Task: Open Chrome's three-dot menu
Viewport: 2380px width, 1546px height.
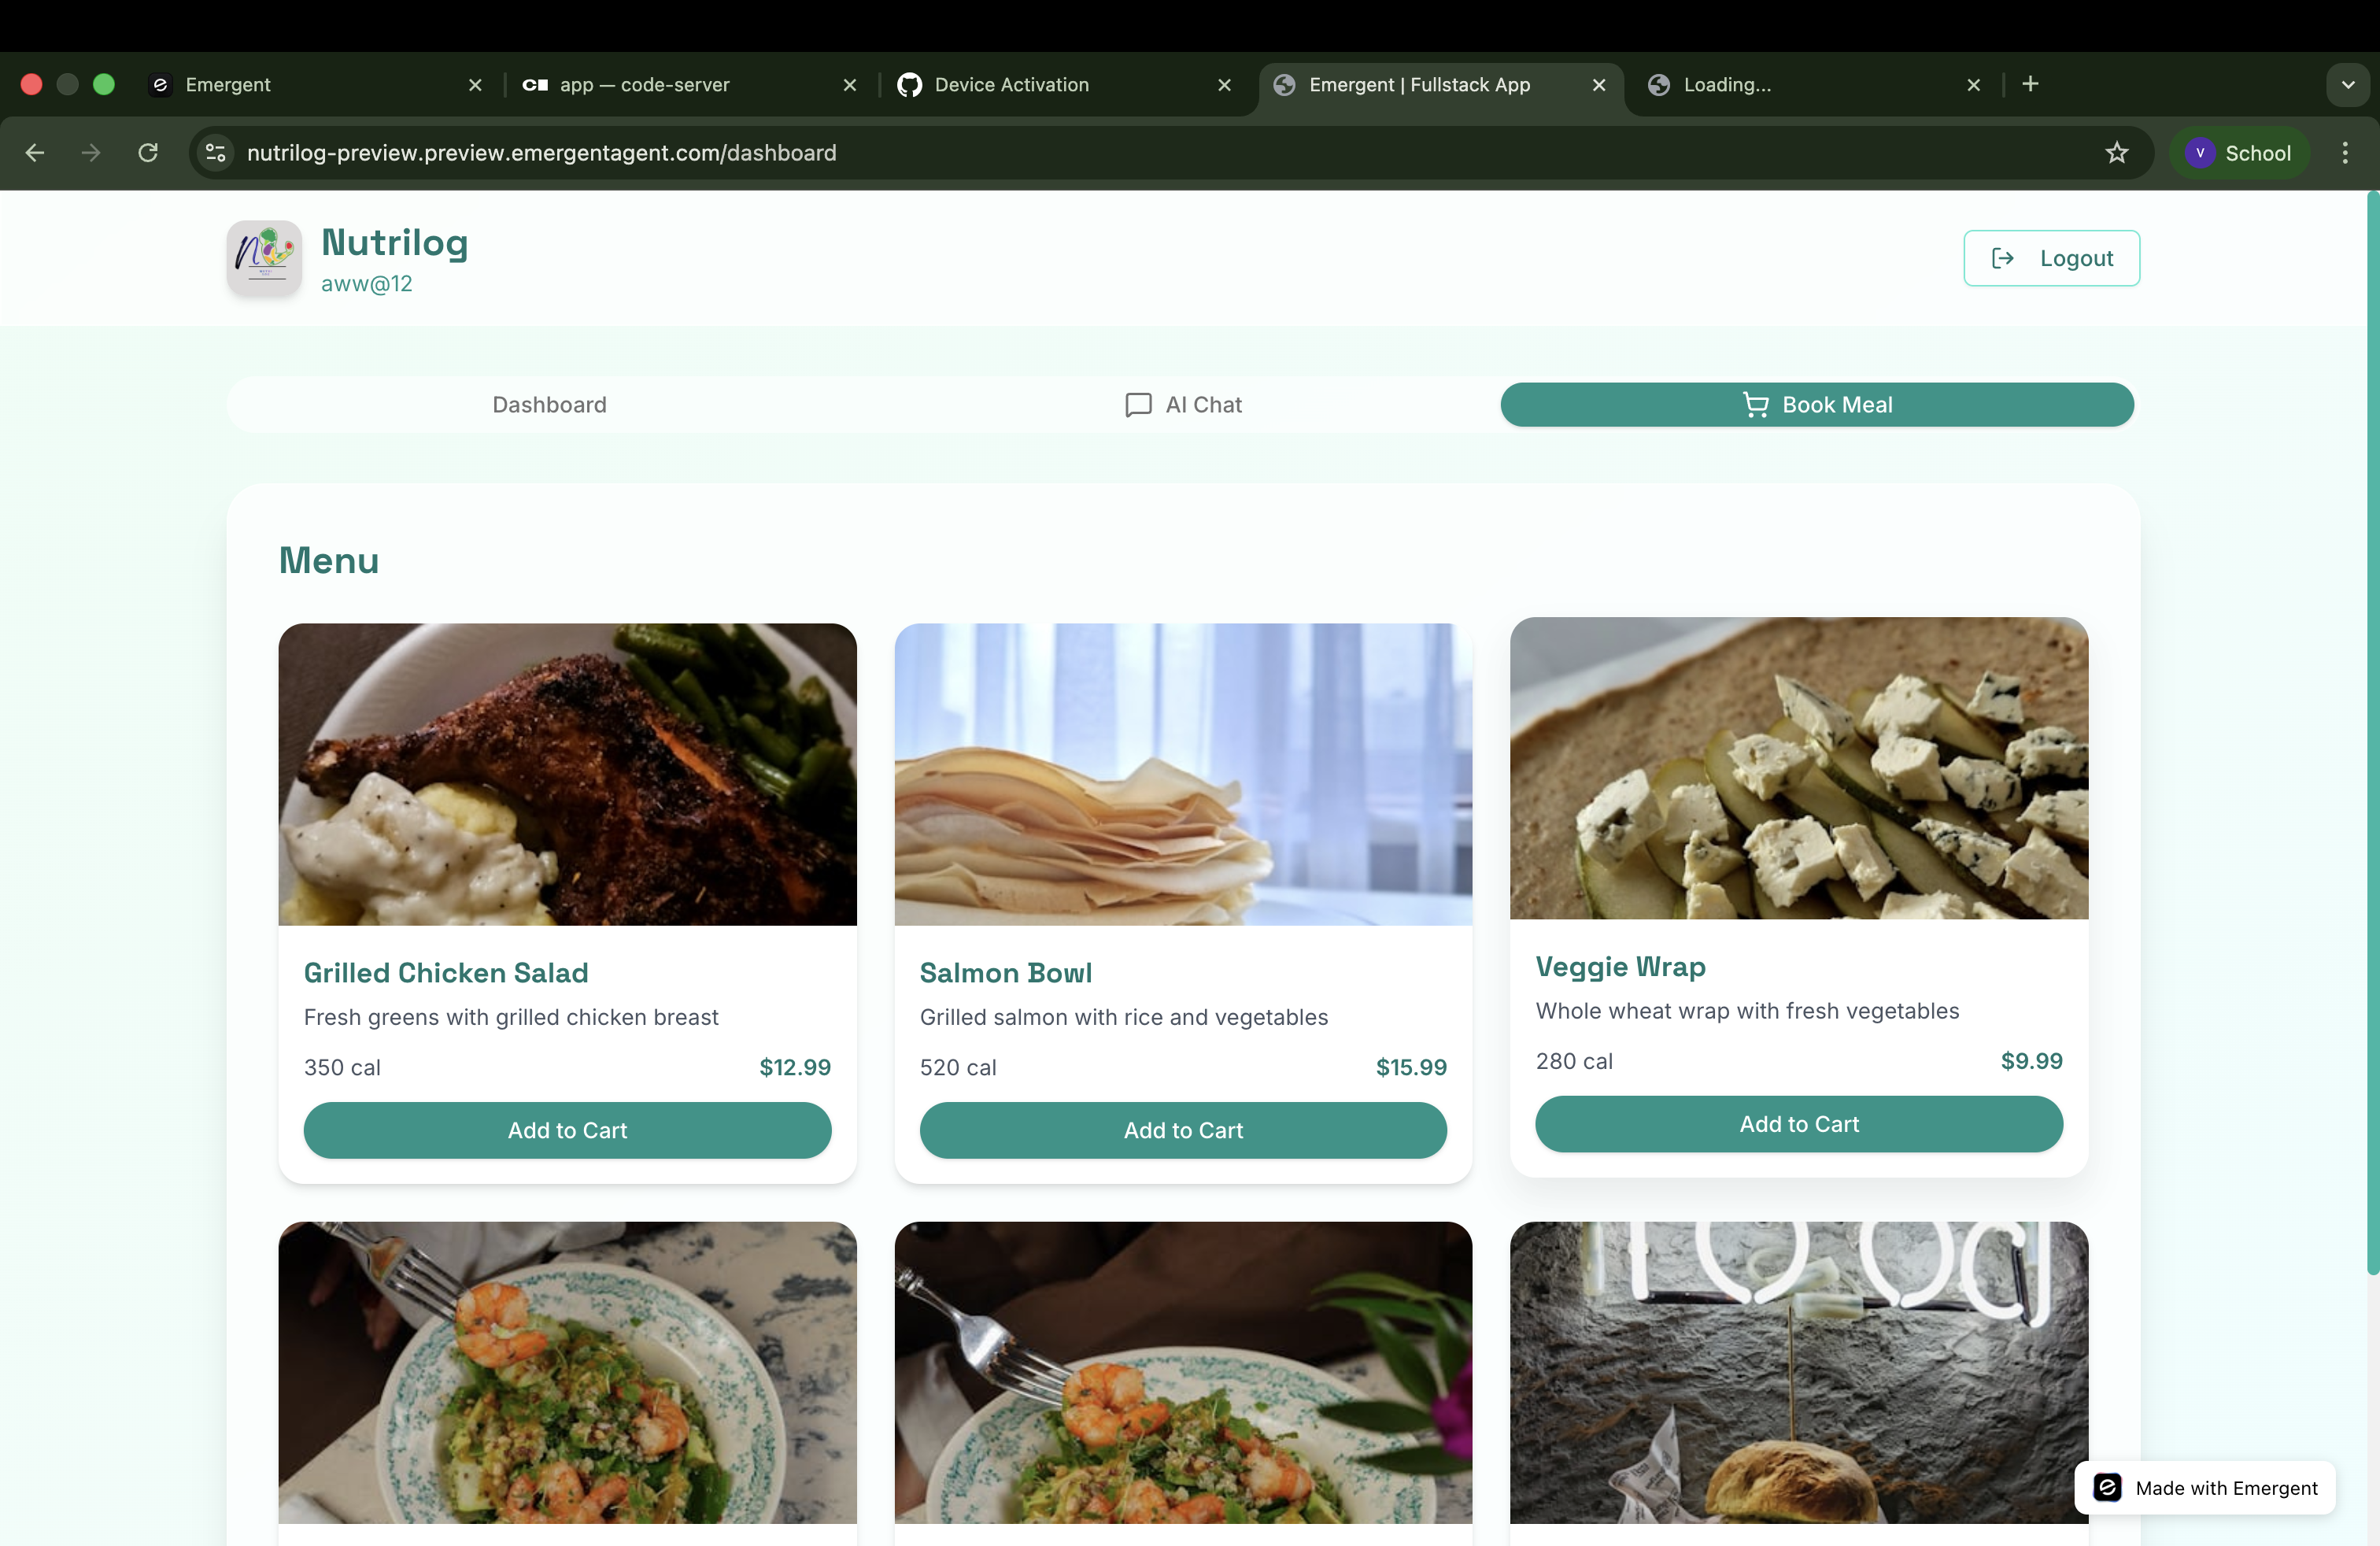Action: coord(2345,152)
